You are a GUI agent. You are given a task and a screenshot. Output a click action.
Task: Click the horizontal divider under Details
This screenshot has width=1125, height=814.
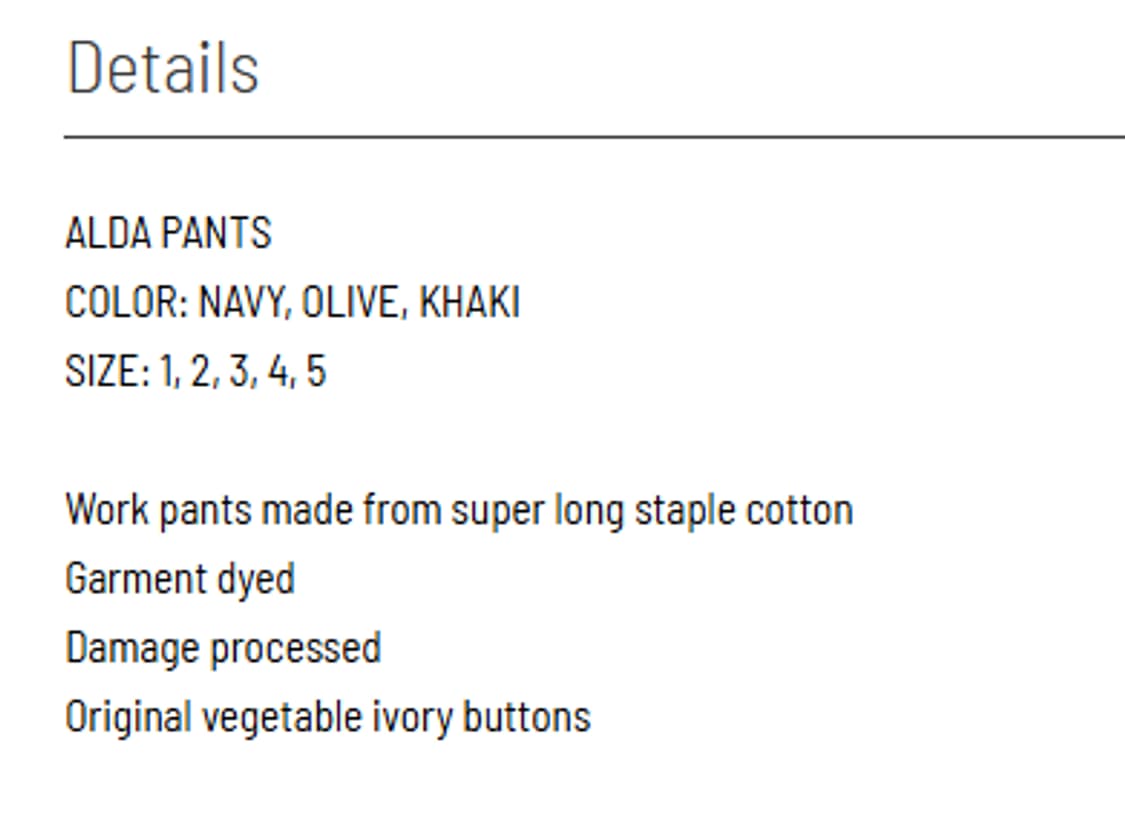coord(594,136)
